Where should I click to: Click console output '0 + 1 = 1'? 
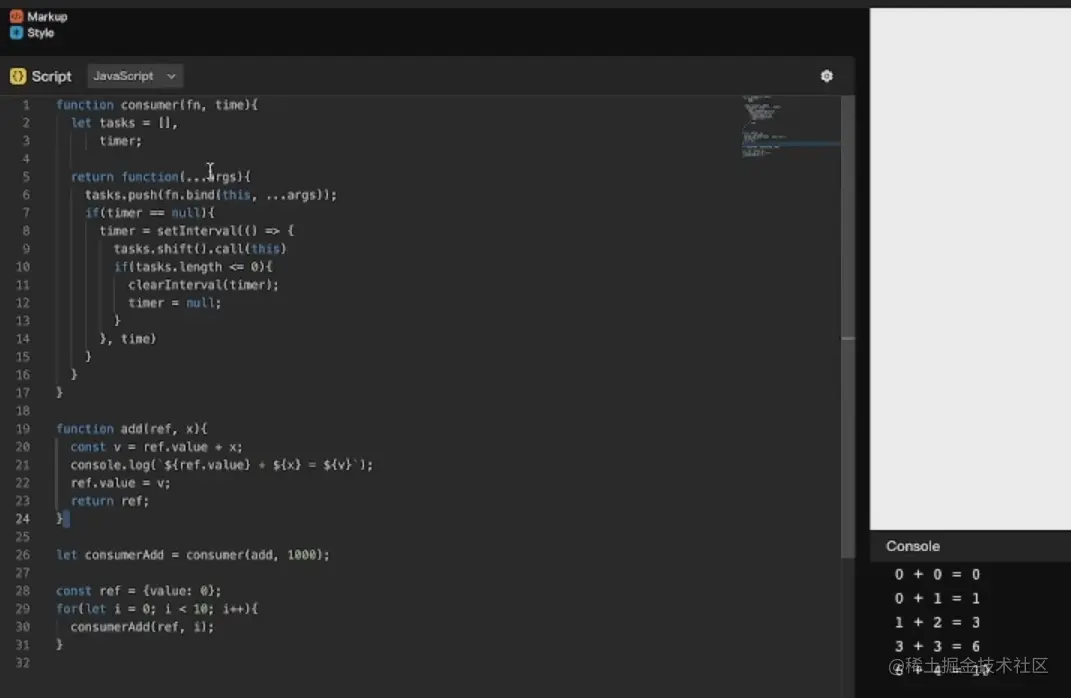[x=937, y=599]
